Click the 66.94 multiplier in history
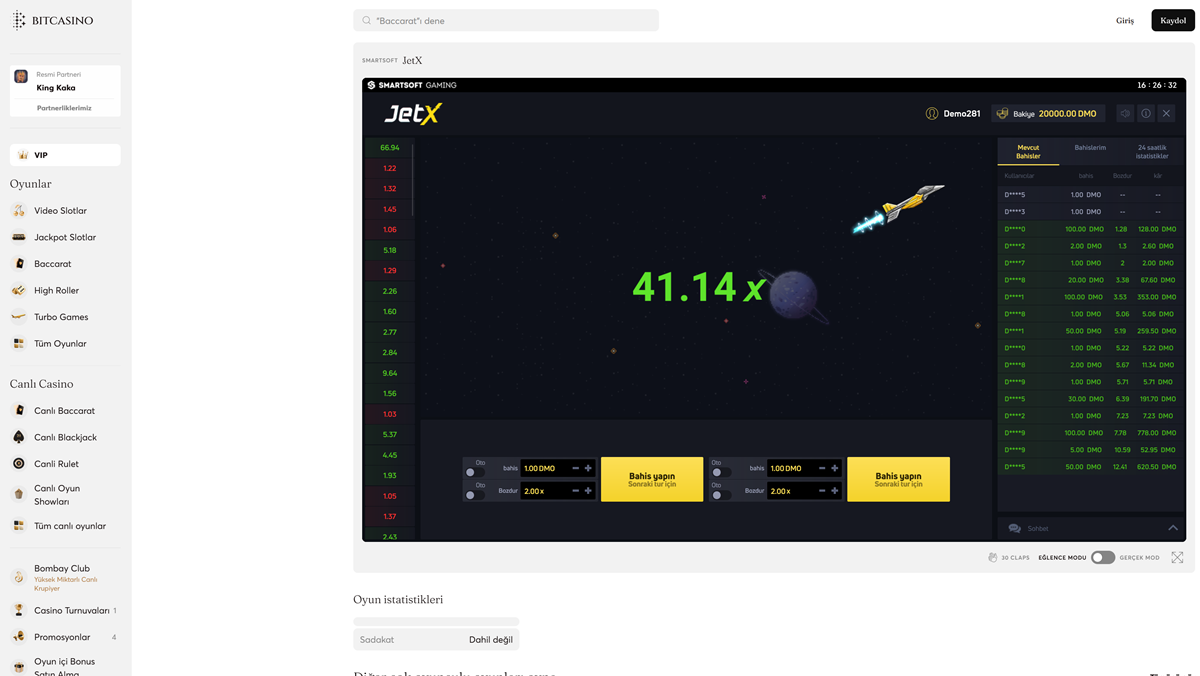Screen dimensions: 1200x676 [x=390, y=147]
